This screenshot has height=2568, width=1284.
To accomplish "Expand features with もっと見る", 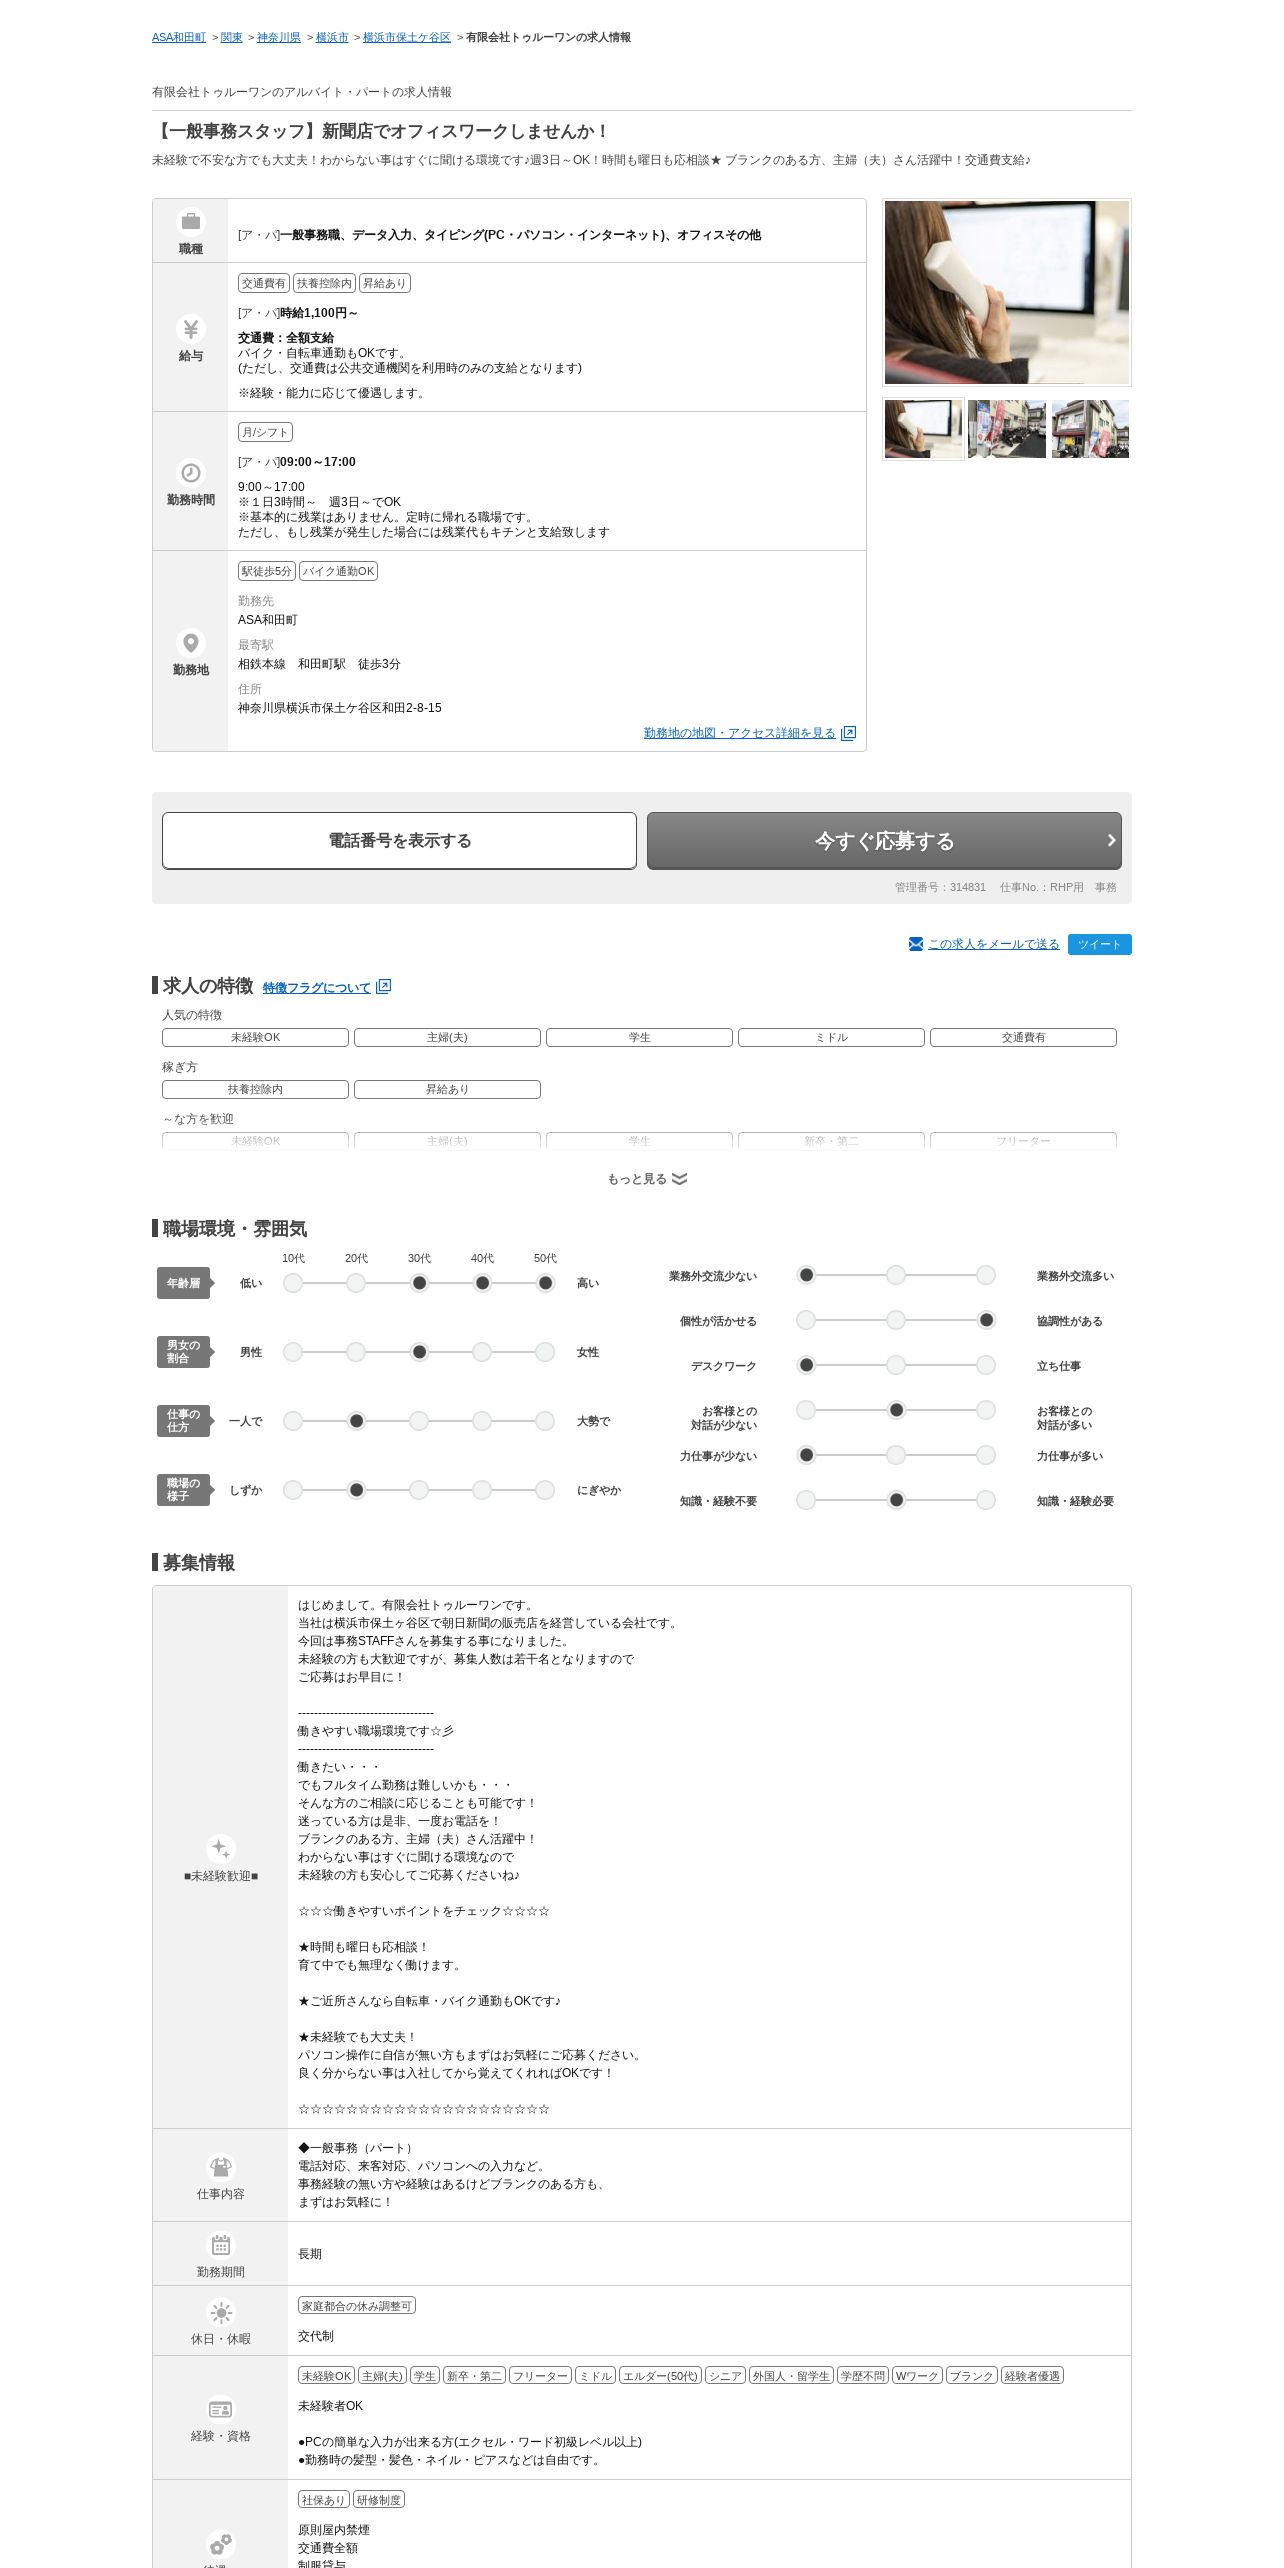I will tap(647, 1179).
